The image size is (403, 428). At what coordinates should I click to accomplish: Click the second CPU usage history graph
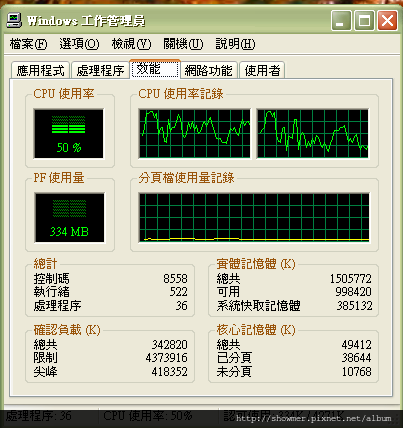tap(313, 133)
